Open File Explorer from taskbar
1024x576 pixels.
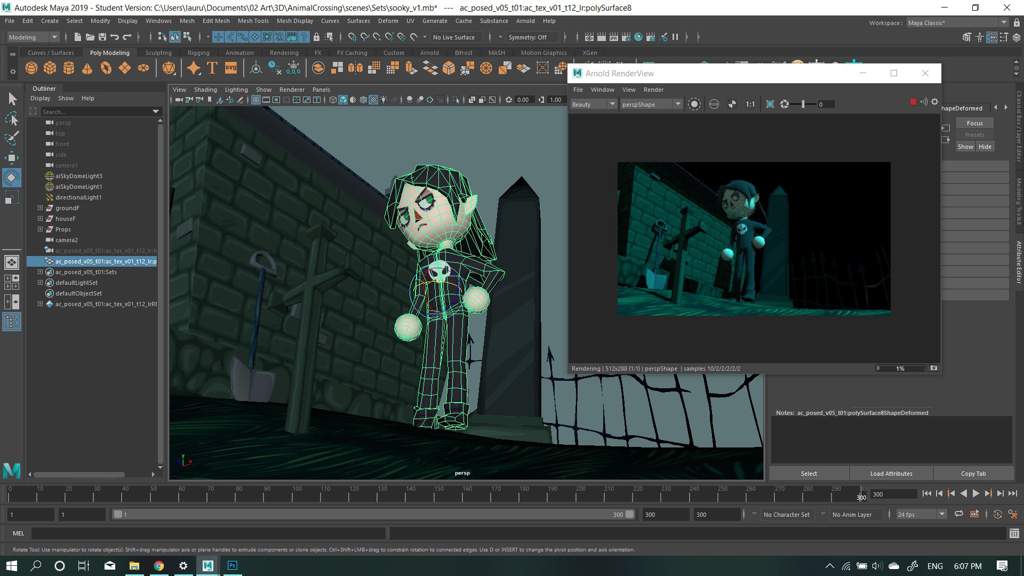coord(135,566)
